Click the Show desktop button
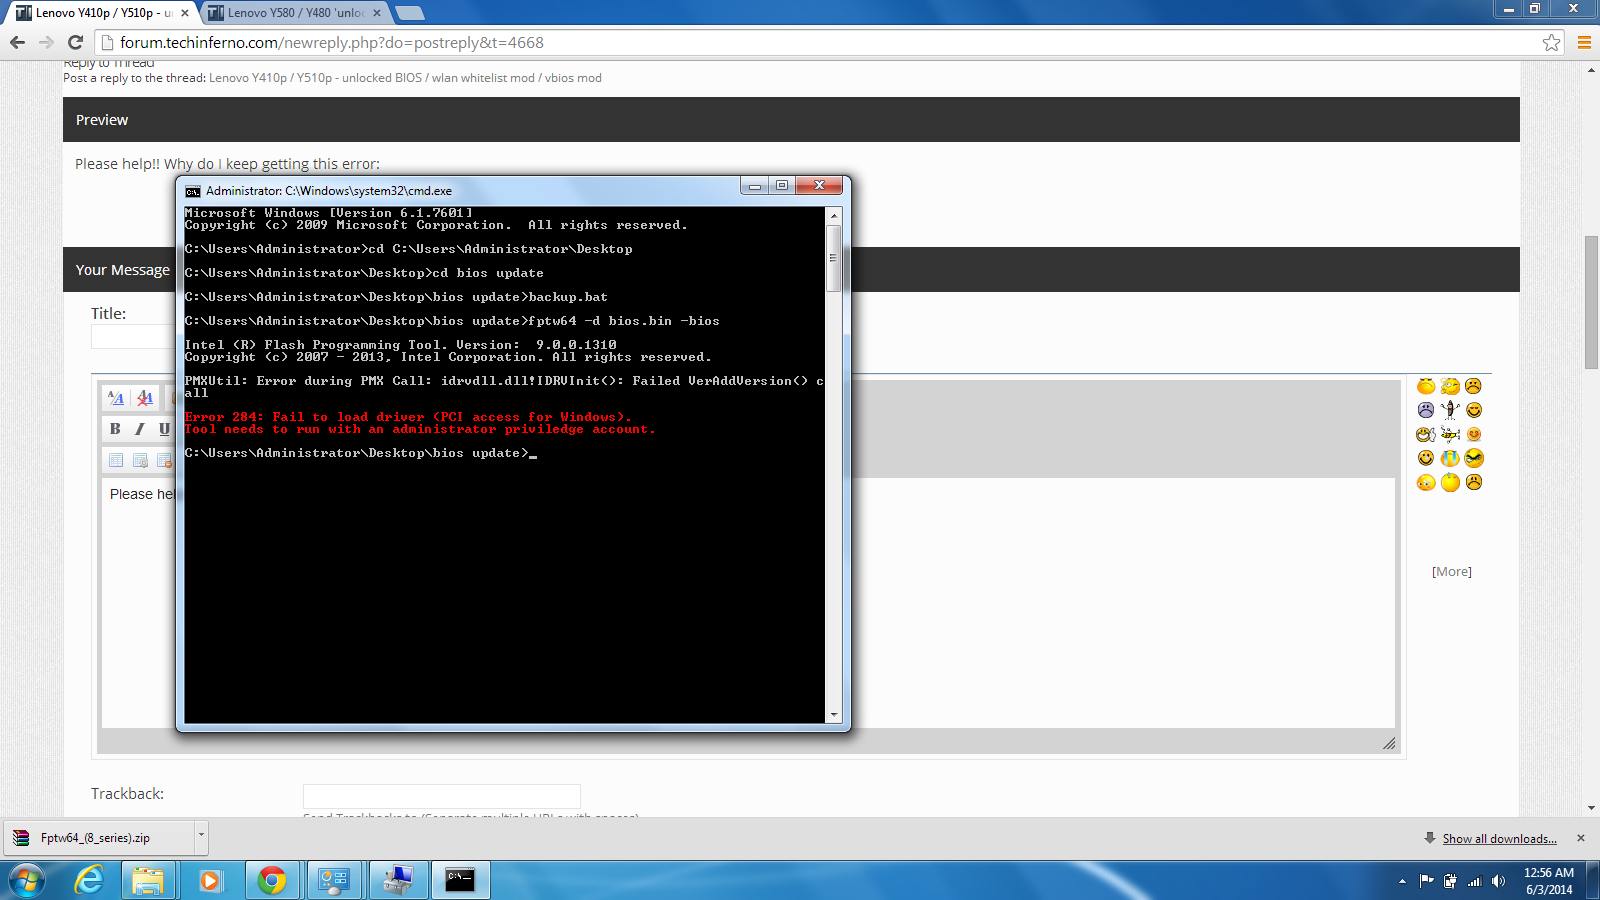 click(x=1592, y=880)
